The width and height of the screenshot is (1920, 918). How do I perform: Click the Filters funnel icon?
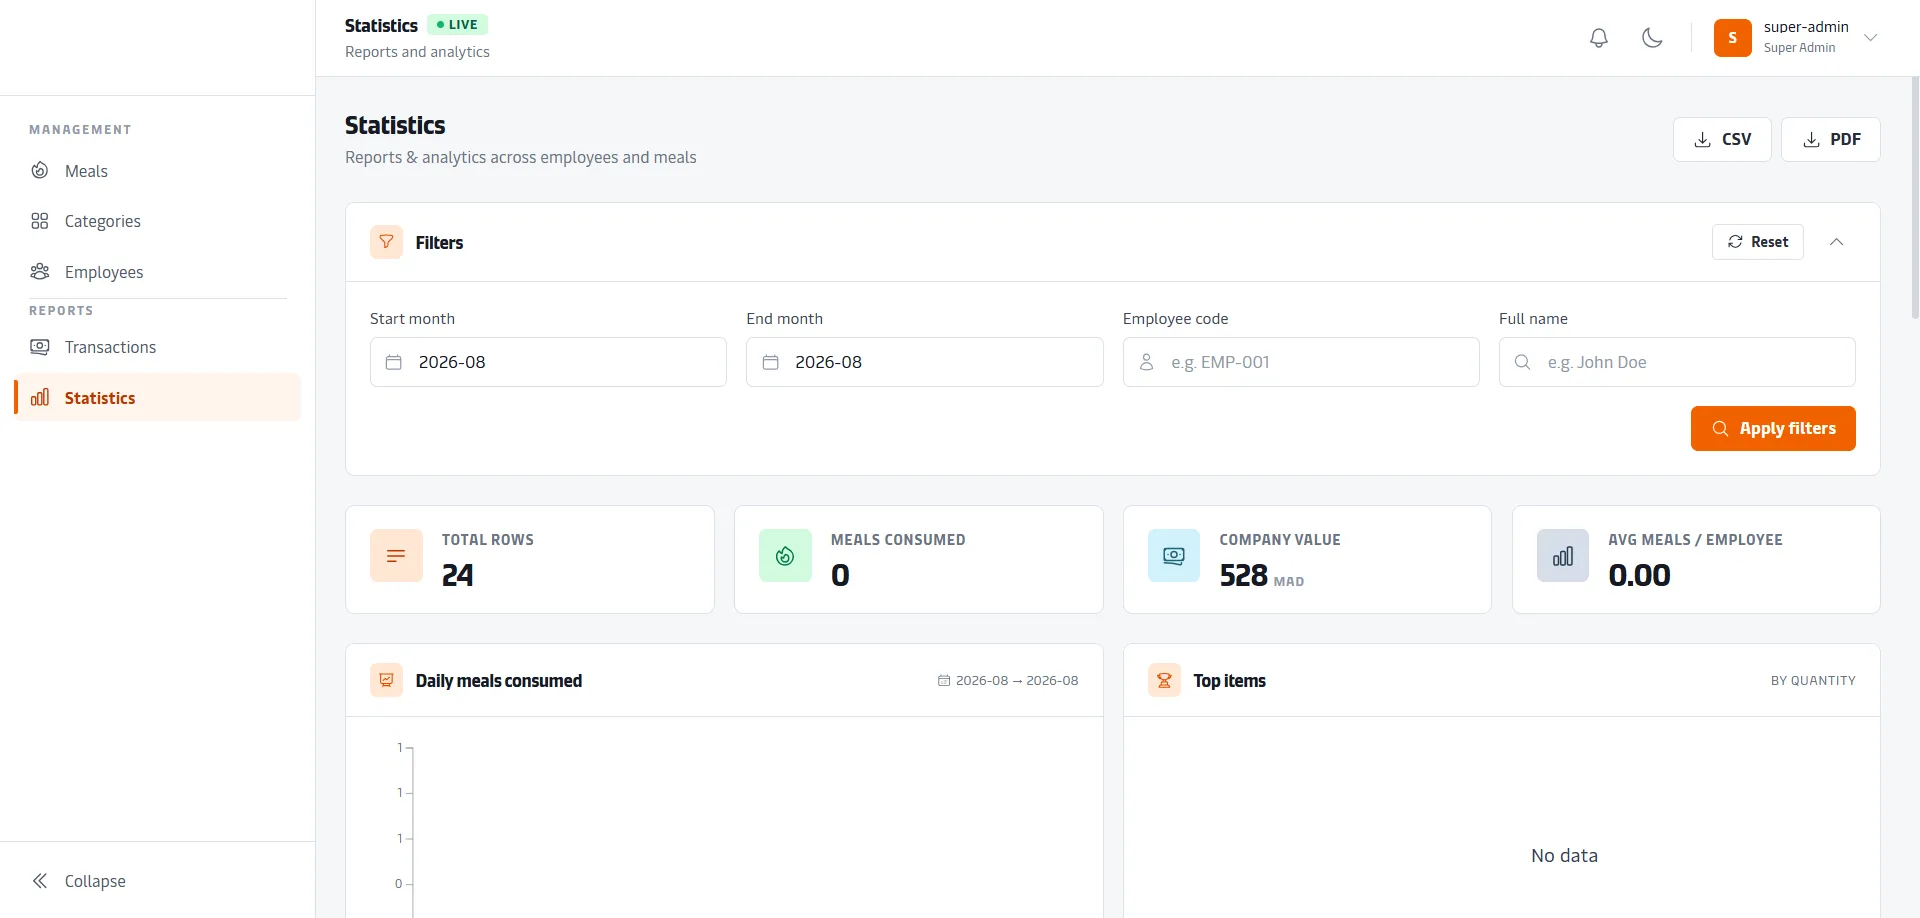click(x=386, y=242)
